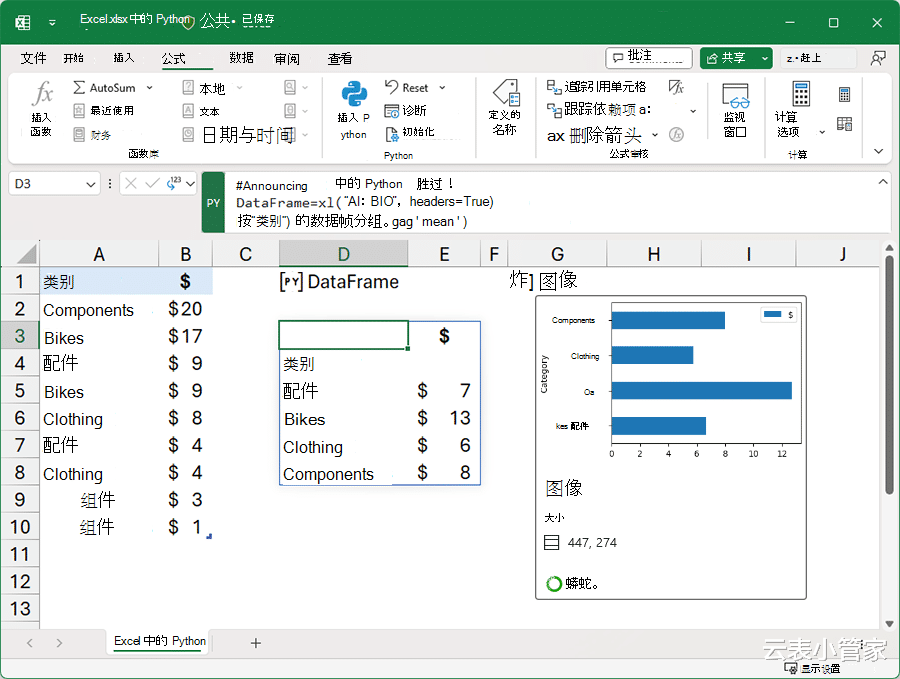Toggle the Python output type in formula bar
The image size is (900, 679).
[174, 183]
